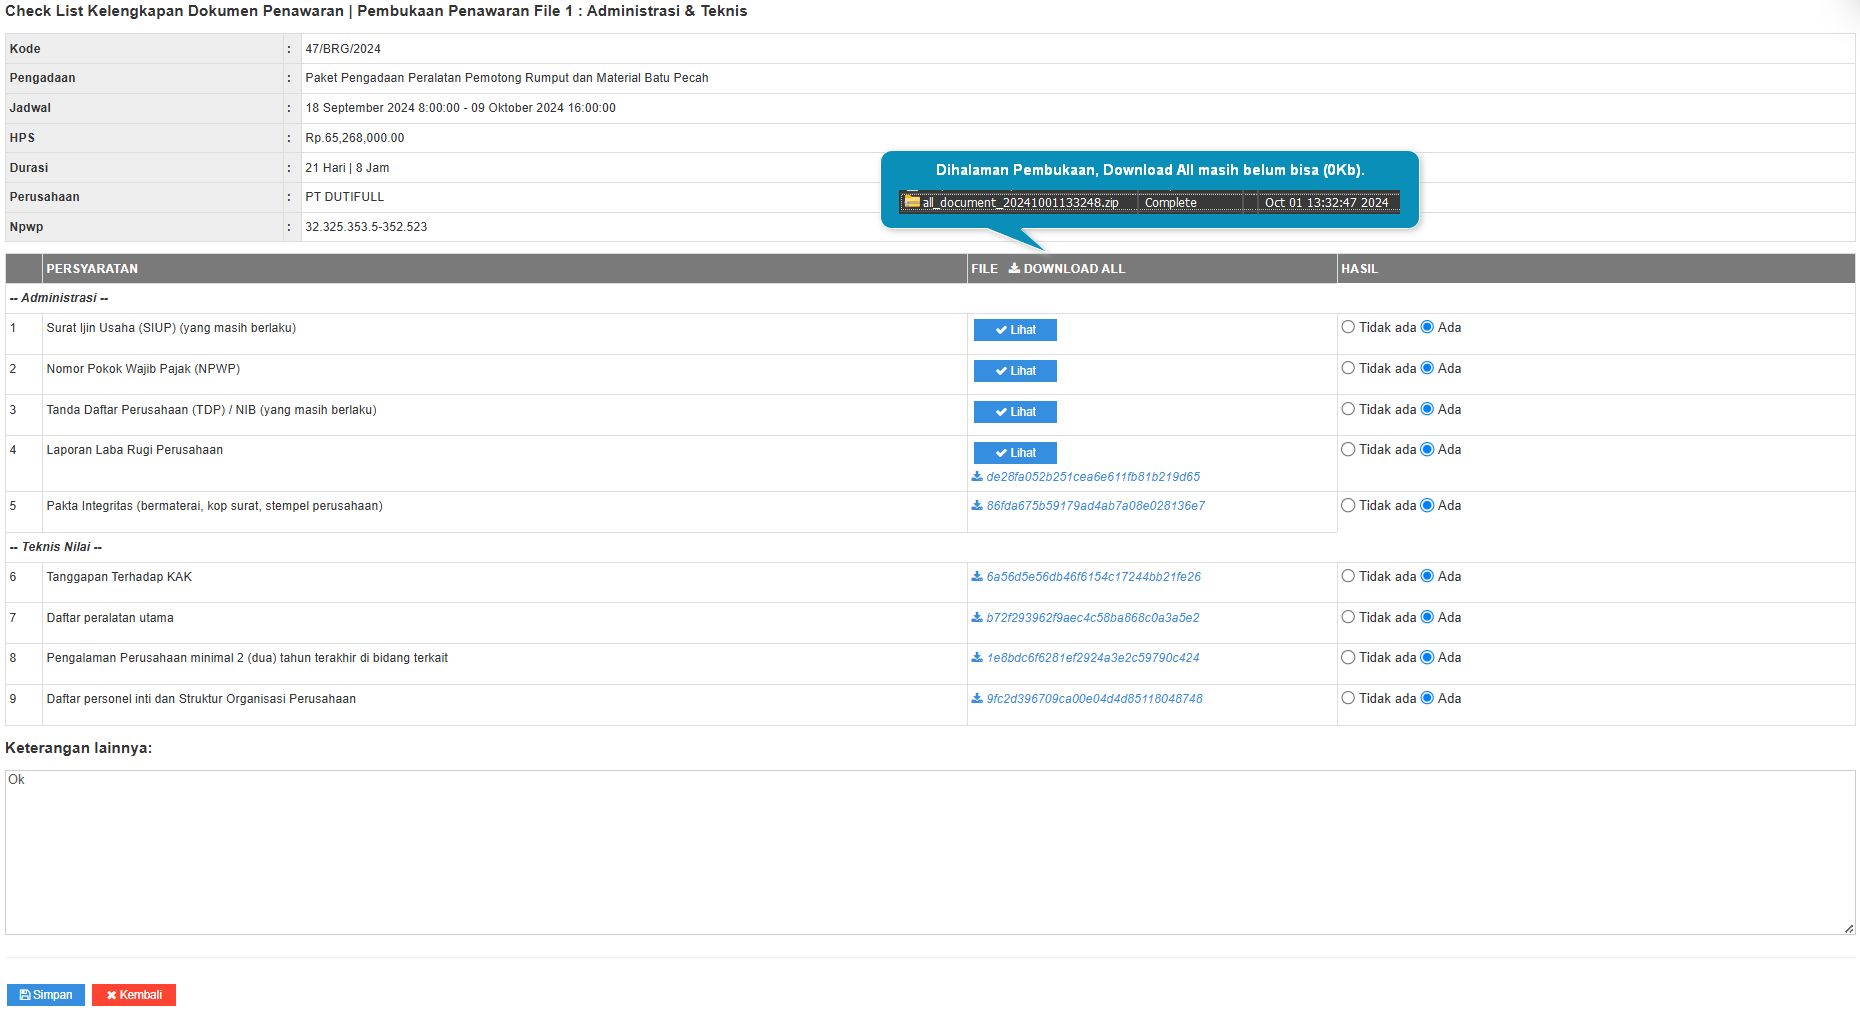Image resolution: width=1860 pixels, height=1013 pixels.
Task: Mark NPWP as Ada
Action: pos(1427,368)
